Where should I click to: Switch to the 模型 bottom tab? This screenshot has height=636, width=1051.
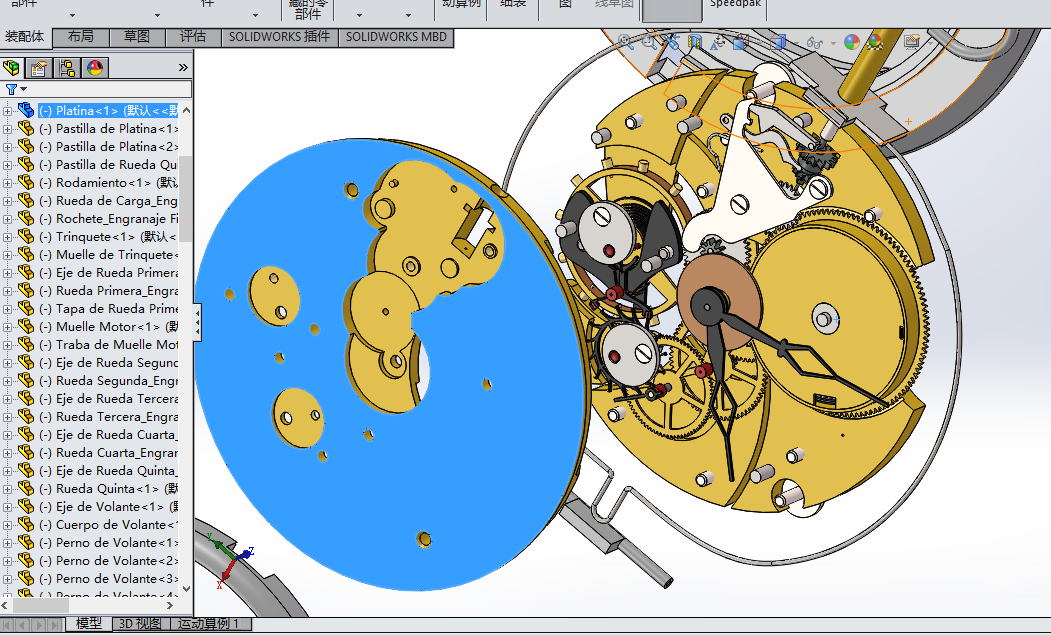(x=88, y=623)
